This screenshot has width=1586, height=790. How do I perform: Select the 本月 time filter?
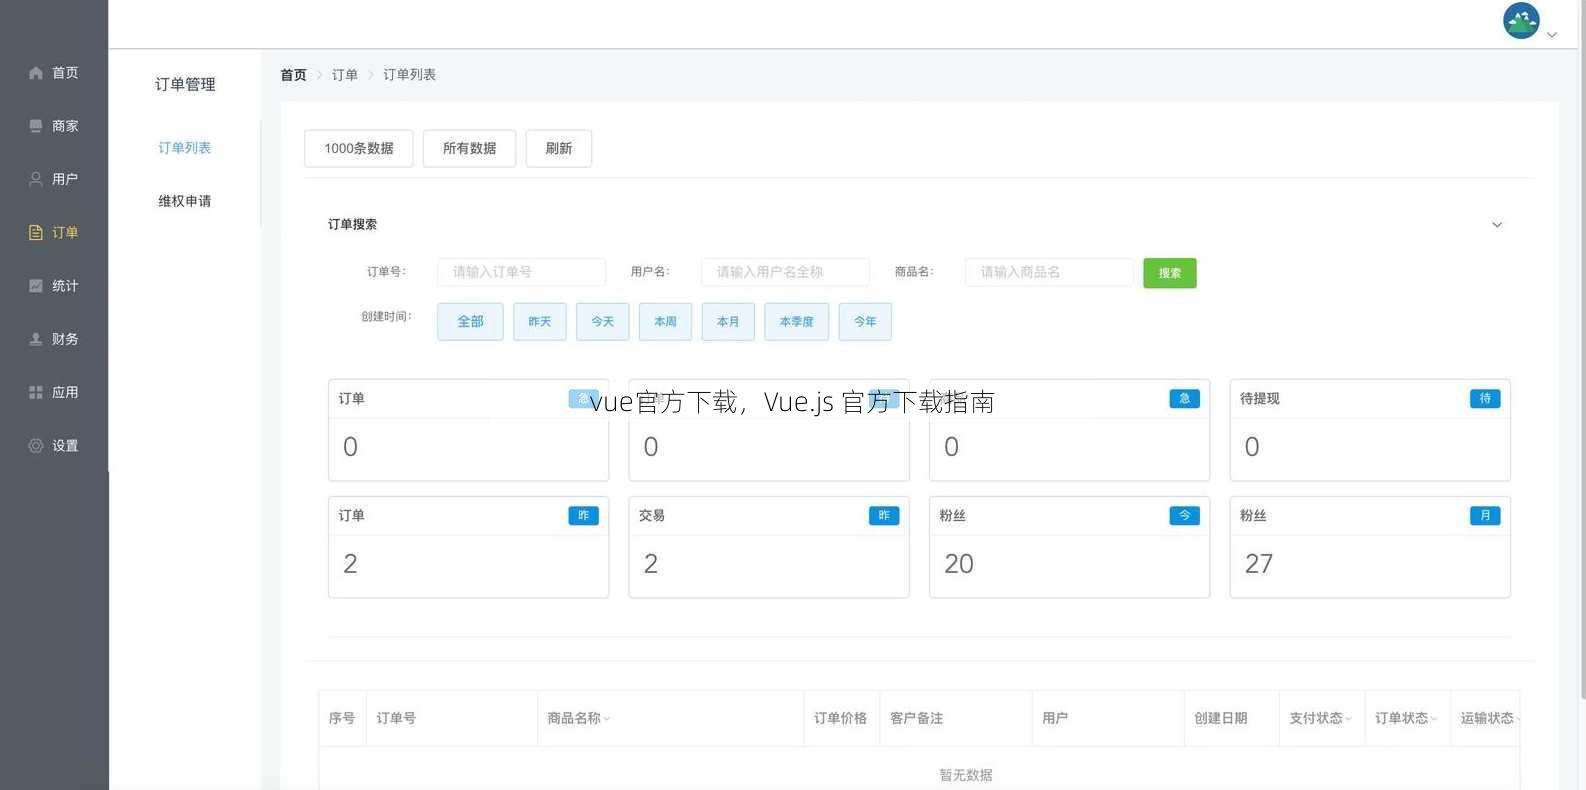click(728, 322)
